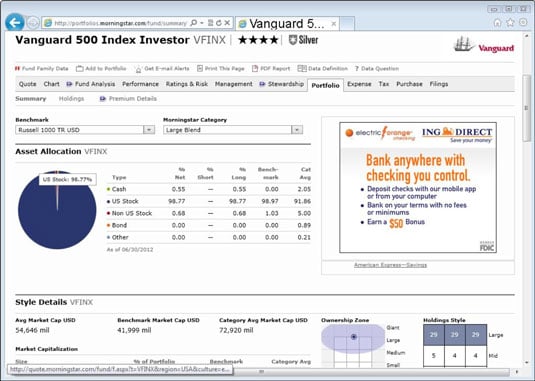The height and width of the screenshot is (381, 535).
Task: Open the Premium Details sub-tab
Action: (x=128, y=99)
